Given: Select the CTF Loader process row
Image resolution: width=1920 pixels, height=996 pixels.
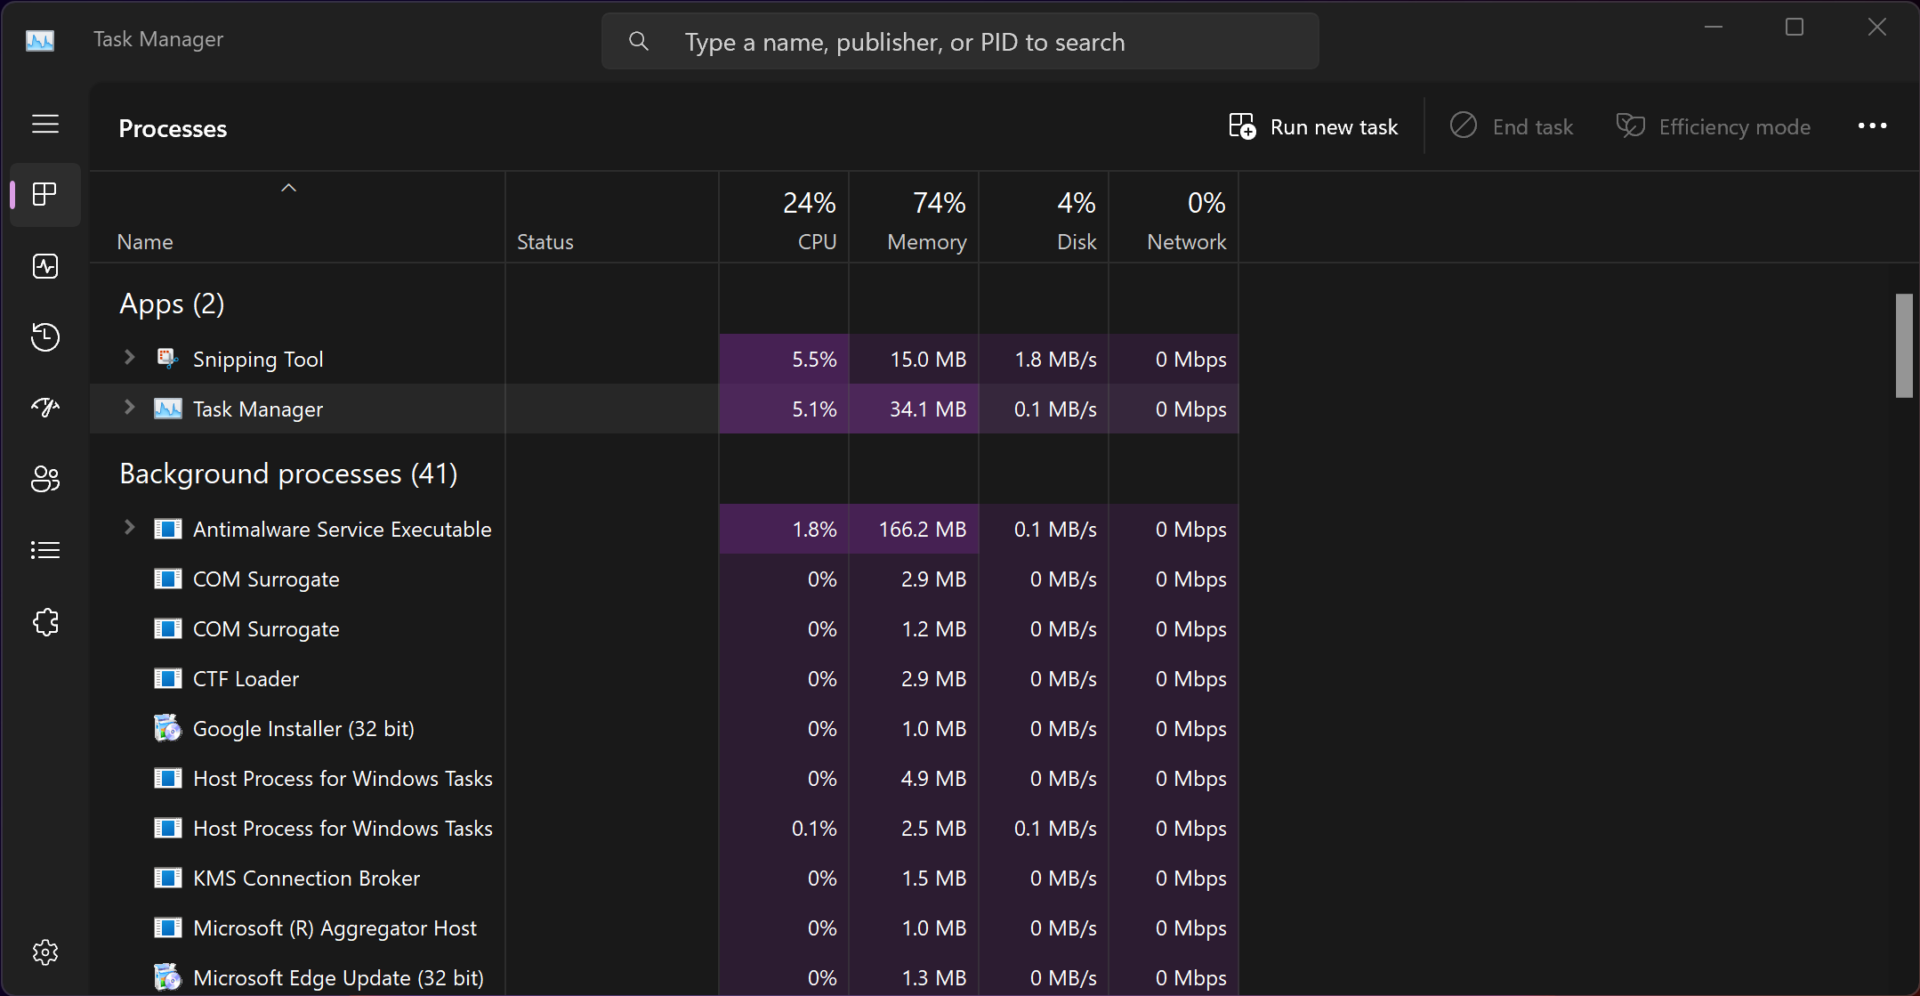Looking at the screenshot, I should [246, 679].
